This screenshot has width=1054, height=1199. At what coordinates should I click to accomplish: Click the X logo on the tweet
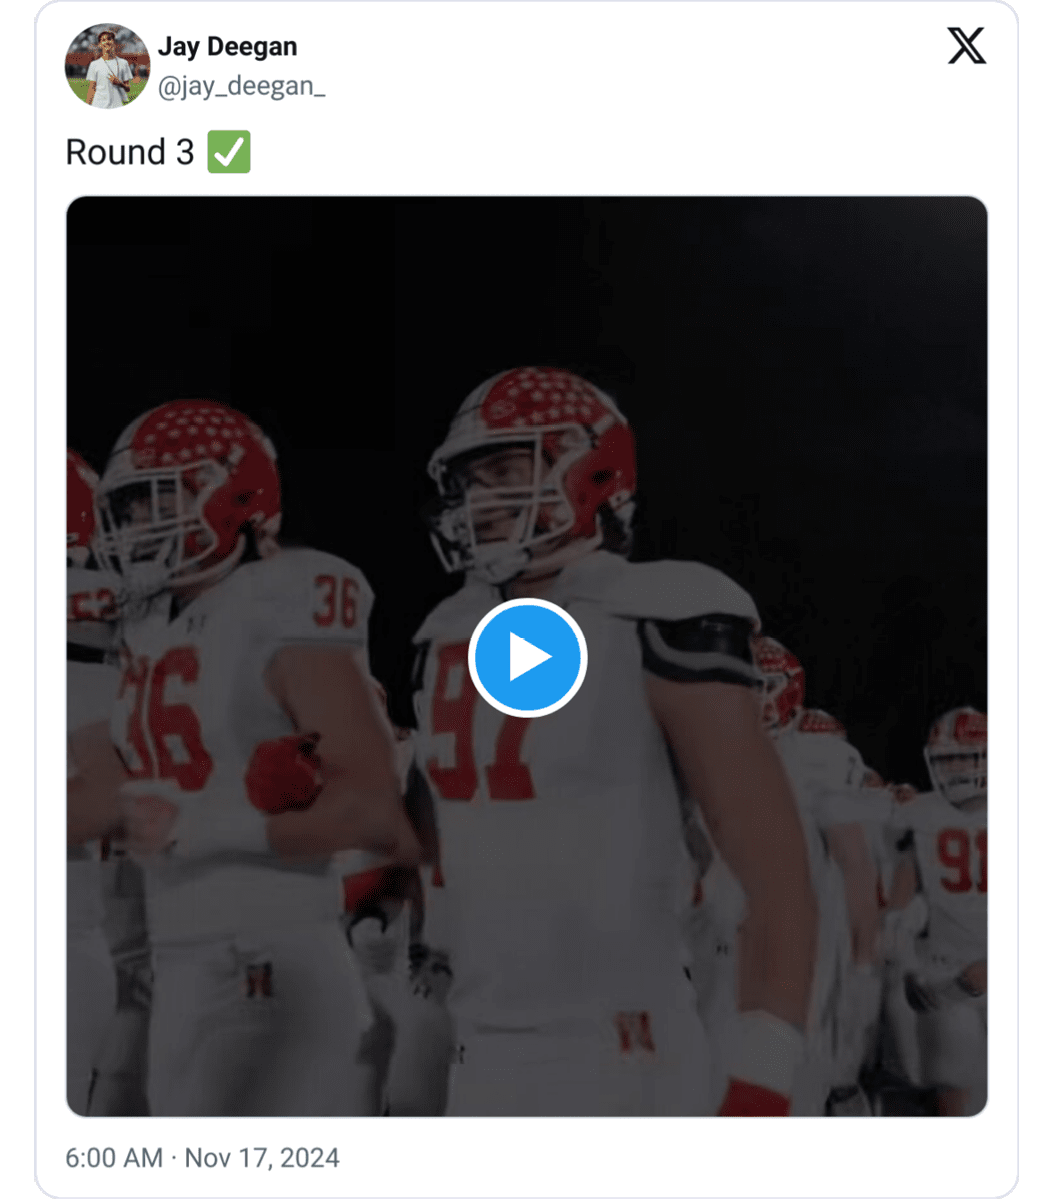(x=966, y=47)
